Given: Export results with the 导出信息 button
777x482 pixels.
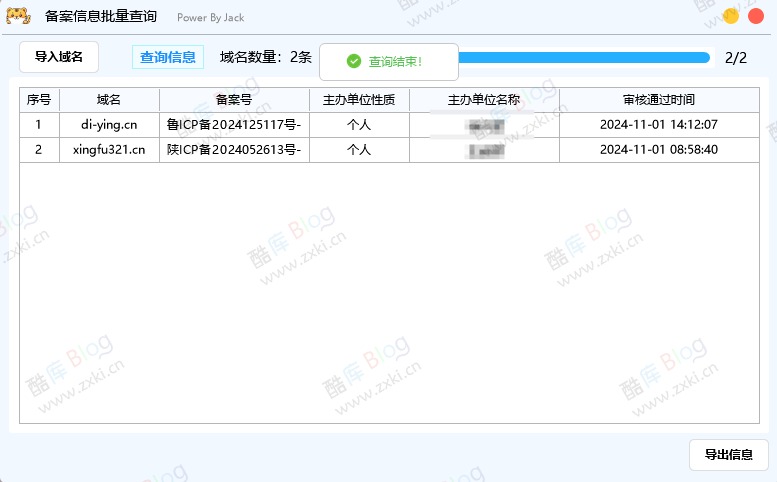Looking at the screenshot, I should 728,455.
